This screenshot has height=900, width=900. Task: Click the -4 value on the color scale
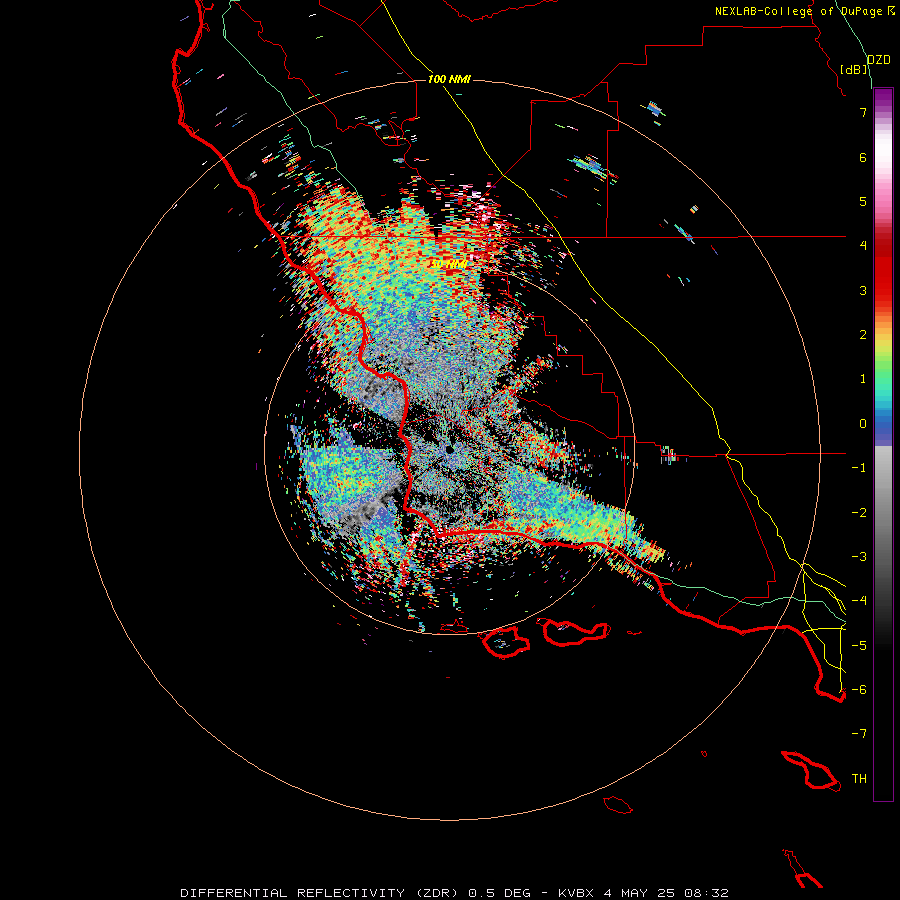pyautogui.click(x=859, y=601)
